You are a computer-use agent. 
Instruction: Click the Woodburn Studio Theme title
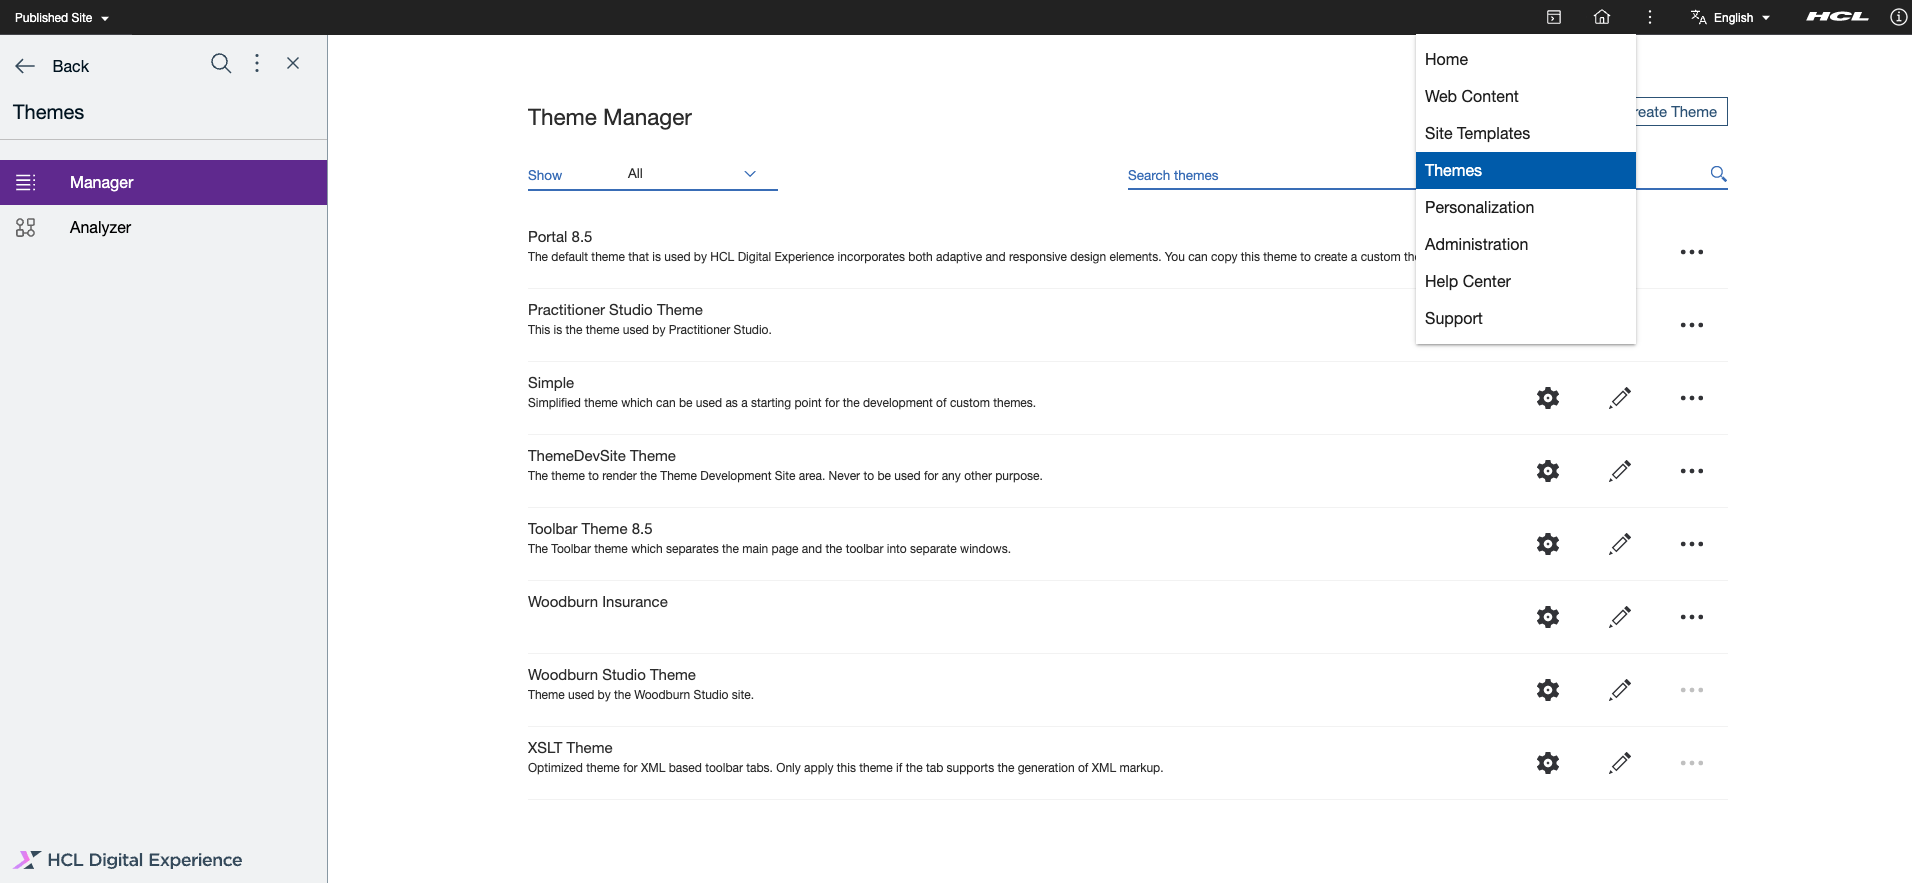coord(612,675)
